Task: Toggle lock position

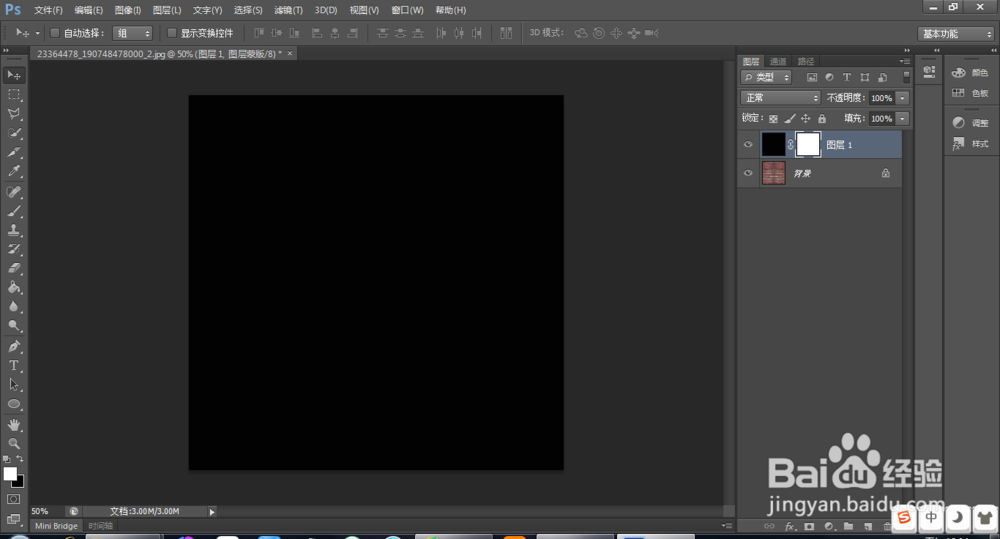Action: point(805,119)
